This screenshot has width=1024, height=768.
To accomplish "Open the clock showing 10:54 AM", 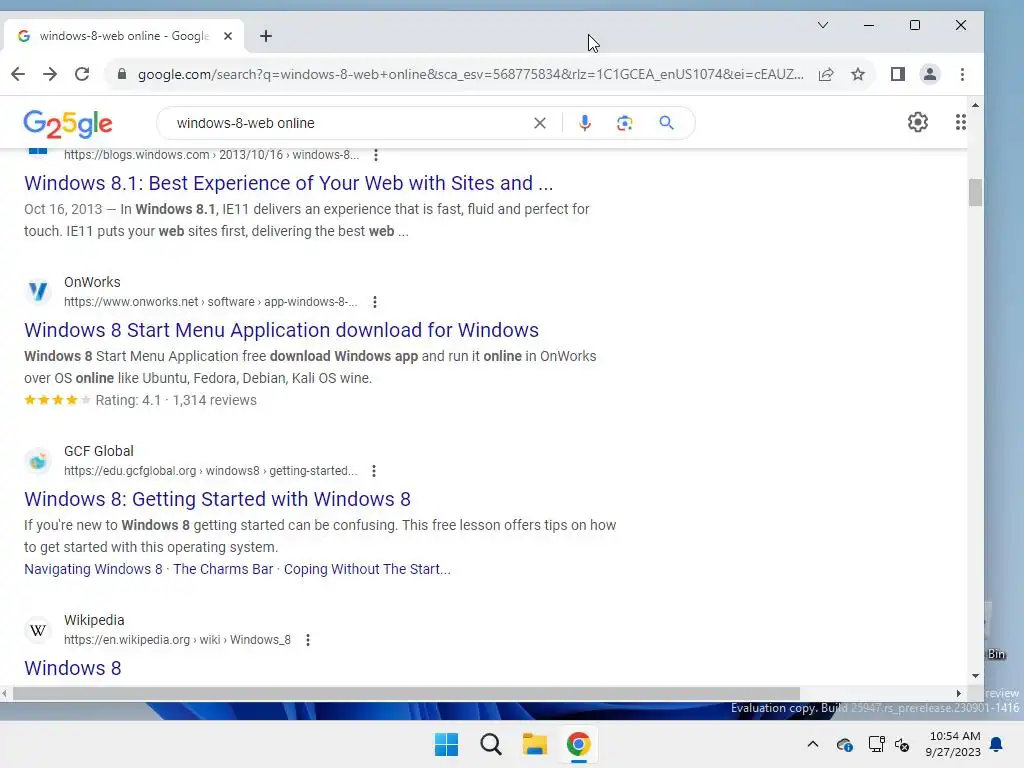I will pyautogui.click(x=953, y=744).
